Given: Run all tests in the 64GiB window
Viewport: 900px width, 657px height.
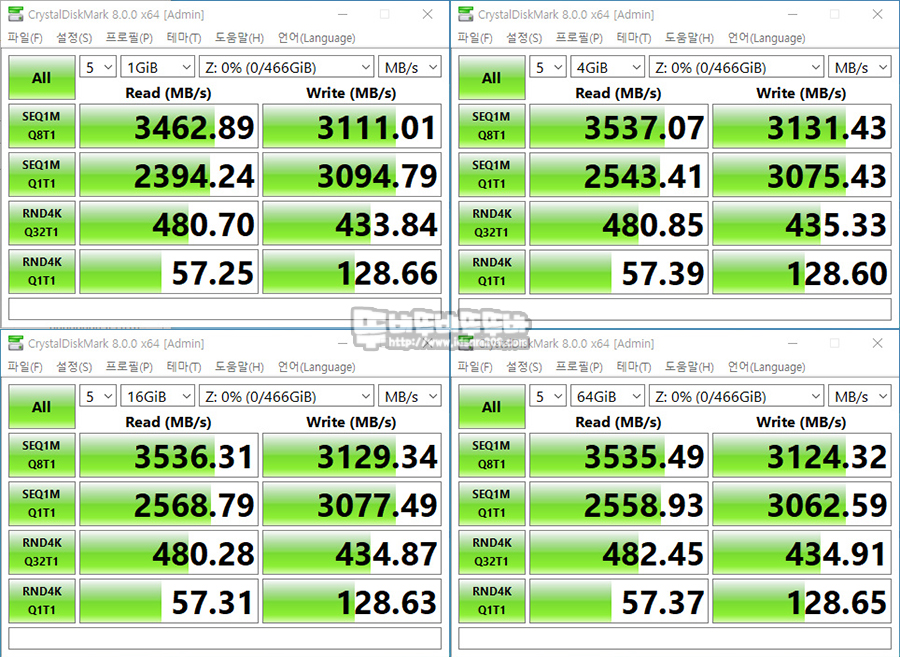Looking at the screenshot, I should pyautogui.click(x=492, y=407).
